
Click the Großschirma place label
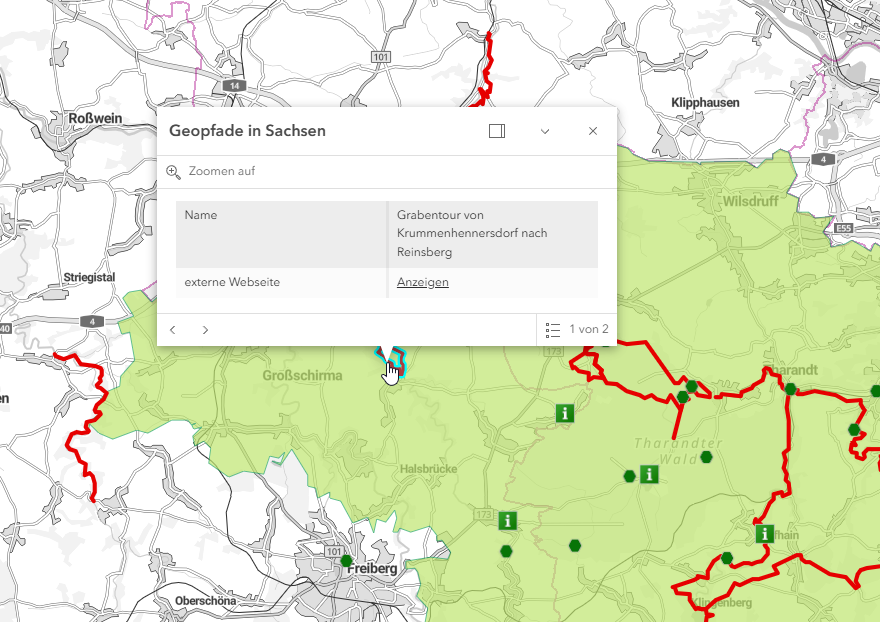pyautogui.click(x=302, y=376)
